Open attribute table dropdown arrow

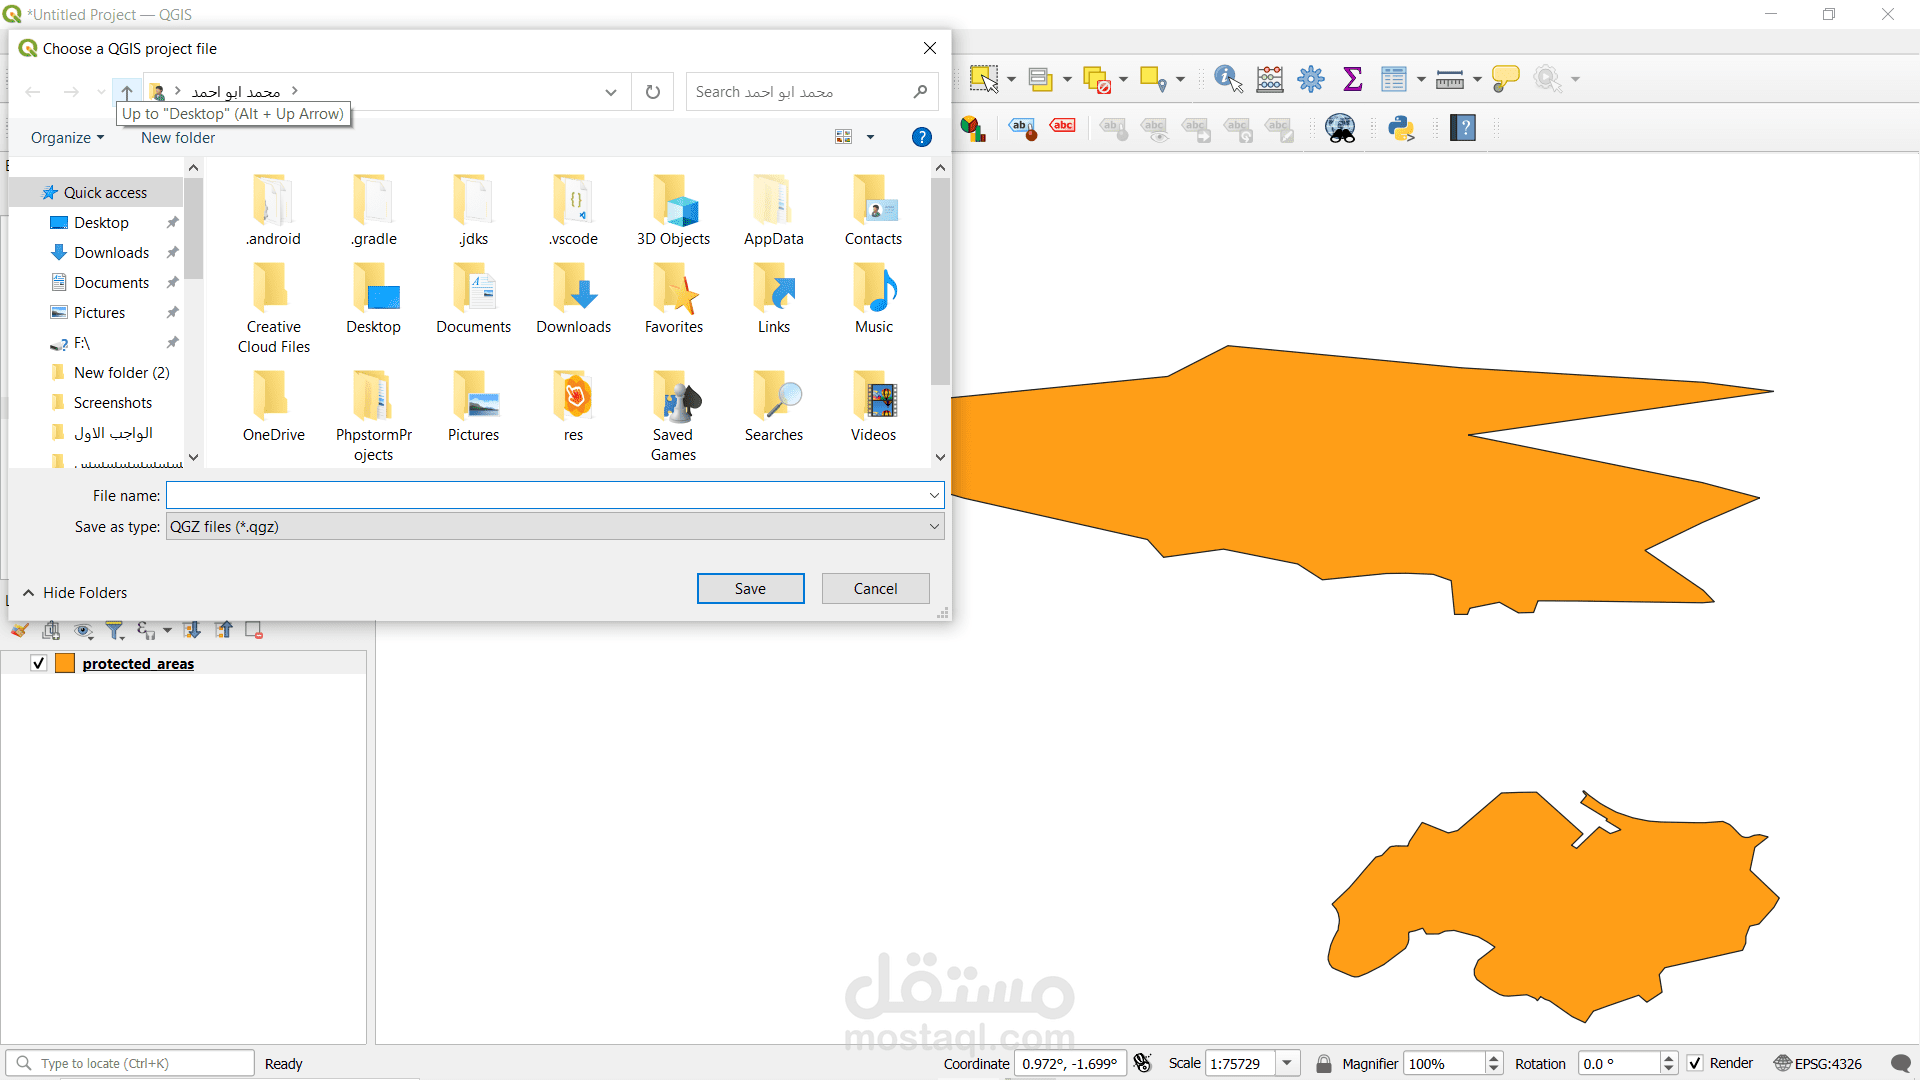(x=1421, y=79)
